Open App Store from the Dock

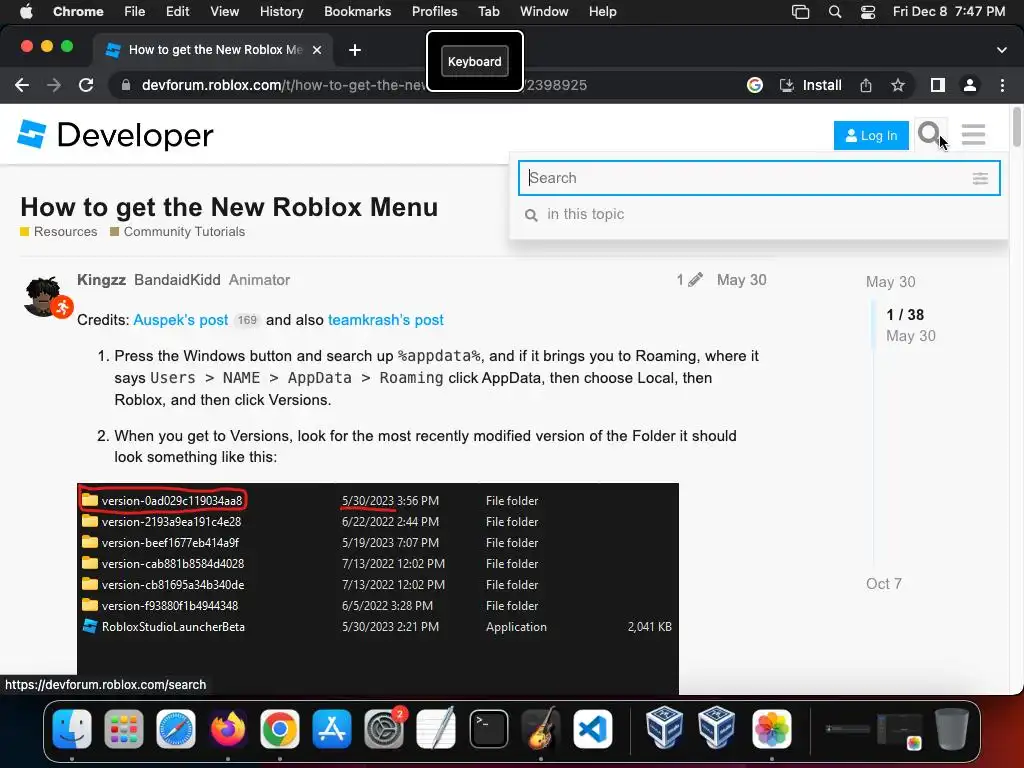point(332,729)
